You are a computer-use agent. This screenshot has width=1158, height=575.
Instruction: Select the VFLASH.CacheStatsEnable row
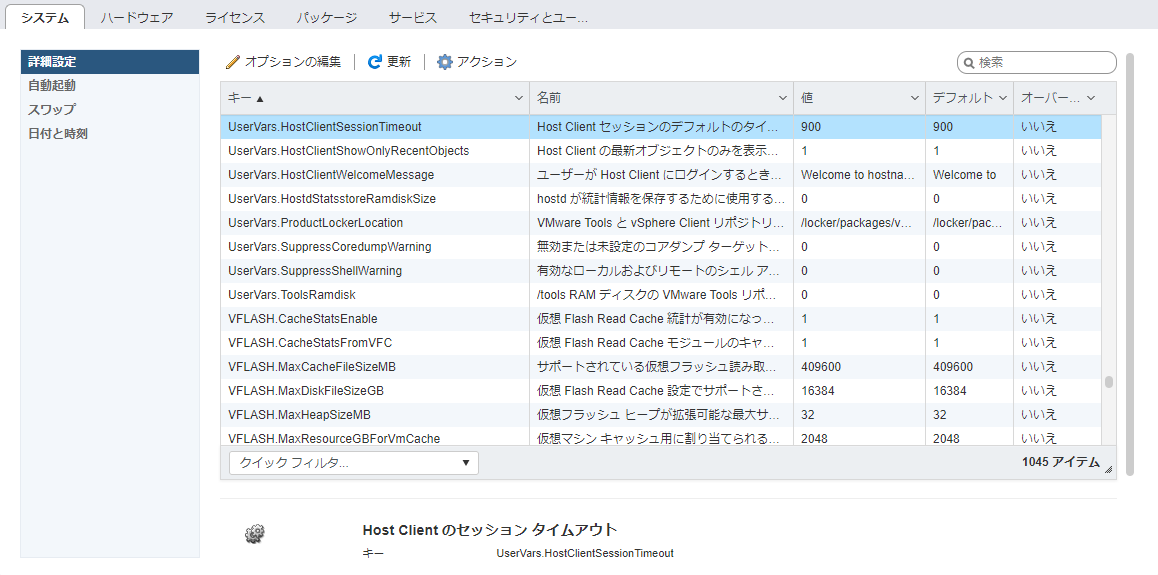[661, 319]
